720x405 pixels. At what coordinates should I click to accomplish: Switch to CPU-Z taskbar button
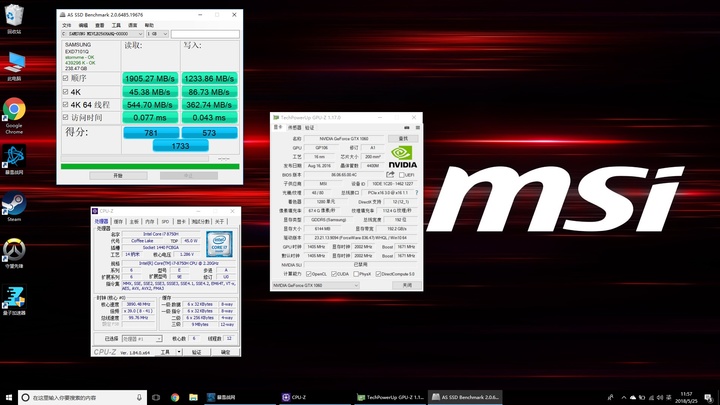coord(315,397)
